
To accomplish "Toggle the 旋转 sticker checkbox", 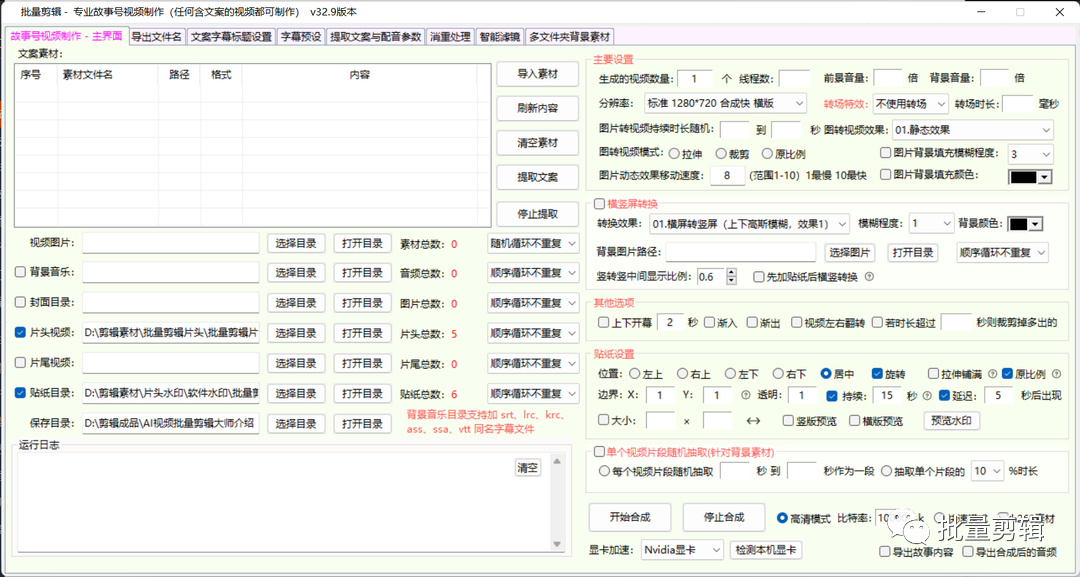I will 877,374.
